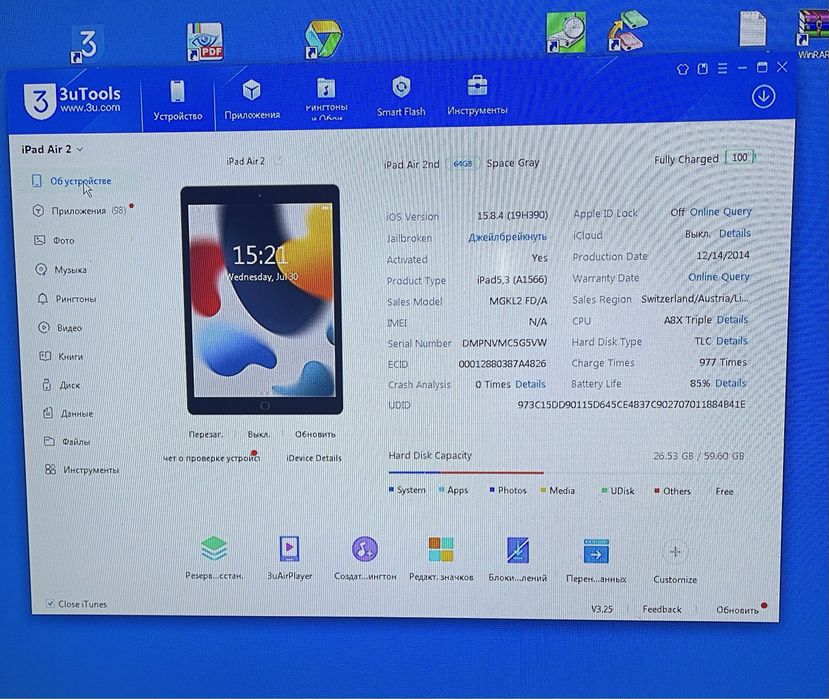Click the iPad lock screen preview
Image resolution: width=829 pixels, height=699 pixels.
262,299
